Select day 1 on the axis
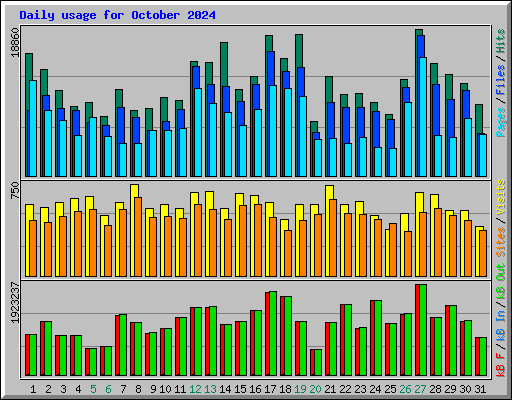This screenshot has height=400, width=512. point(33,389)
